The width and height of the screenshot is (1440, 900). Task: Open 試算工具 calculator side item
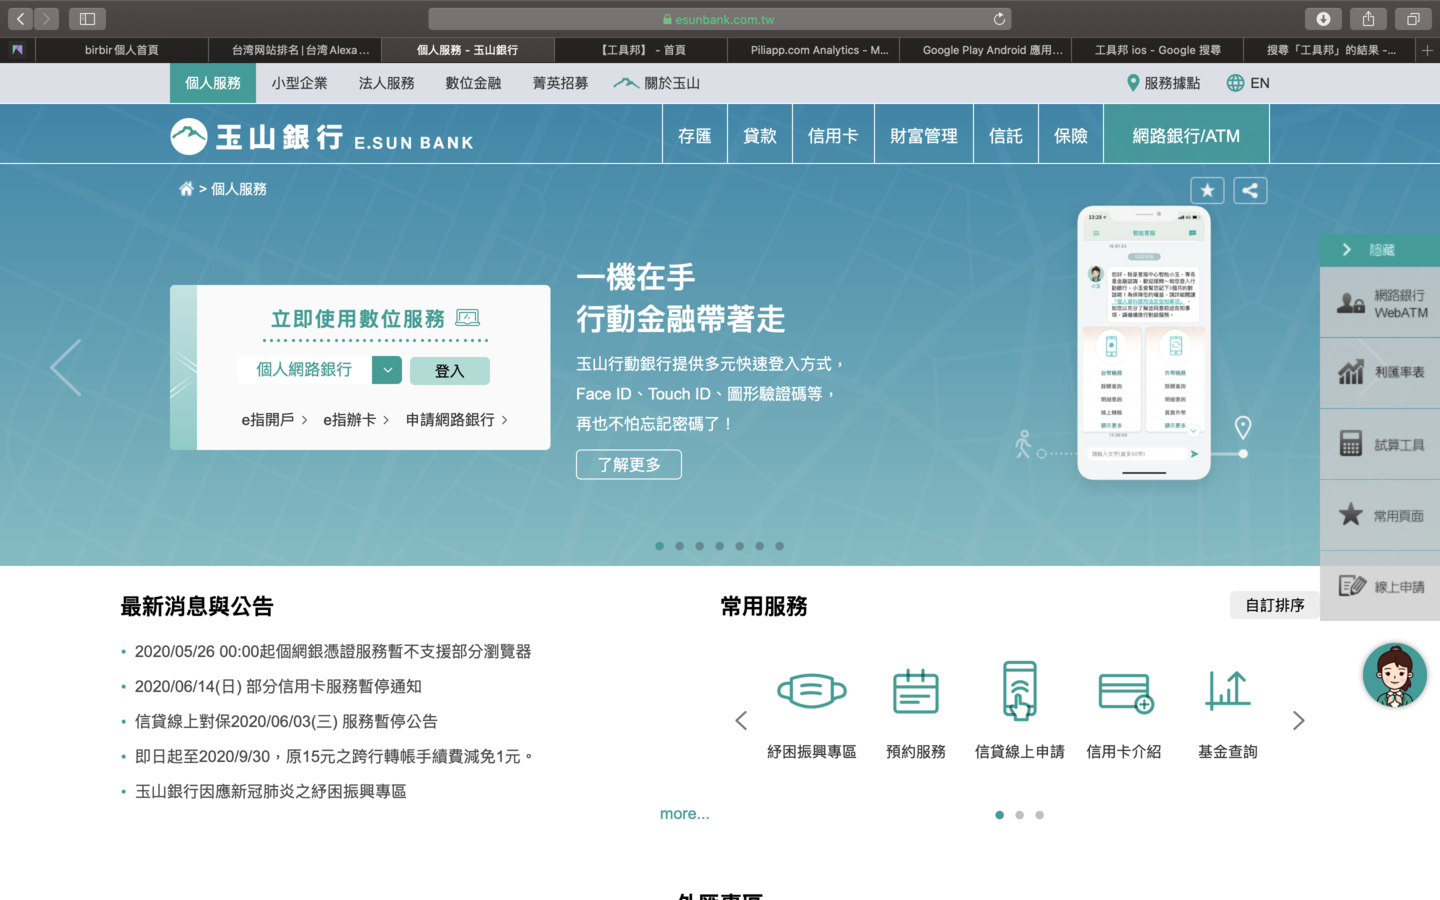(x=1380, y=445)
